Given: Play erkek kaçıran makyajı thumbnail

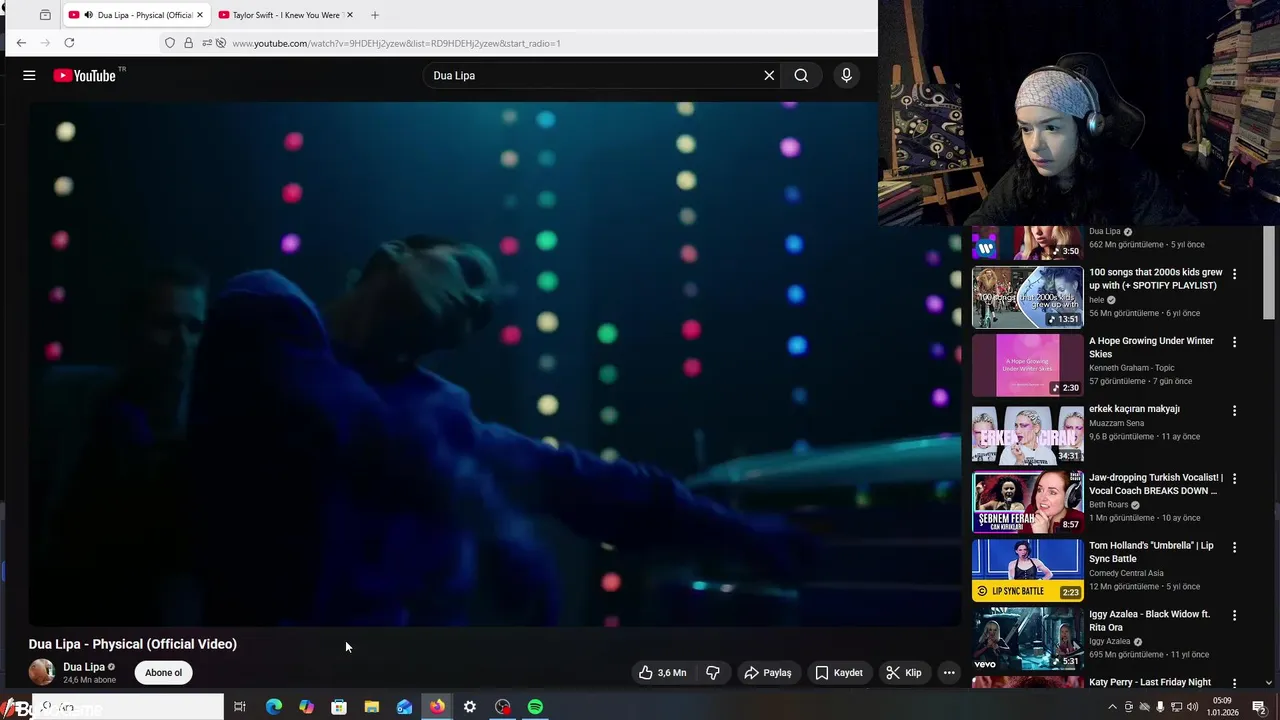Looking at the screenshot, I should coord(1027,434).
